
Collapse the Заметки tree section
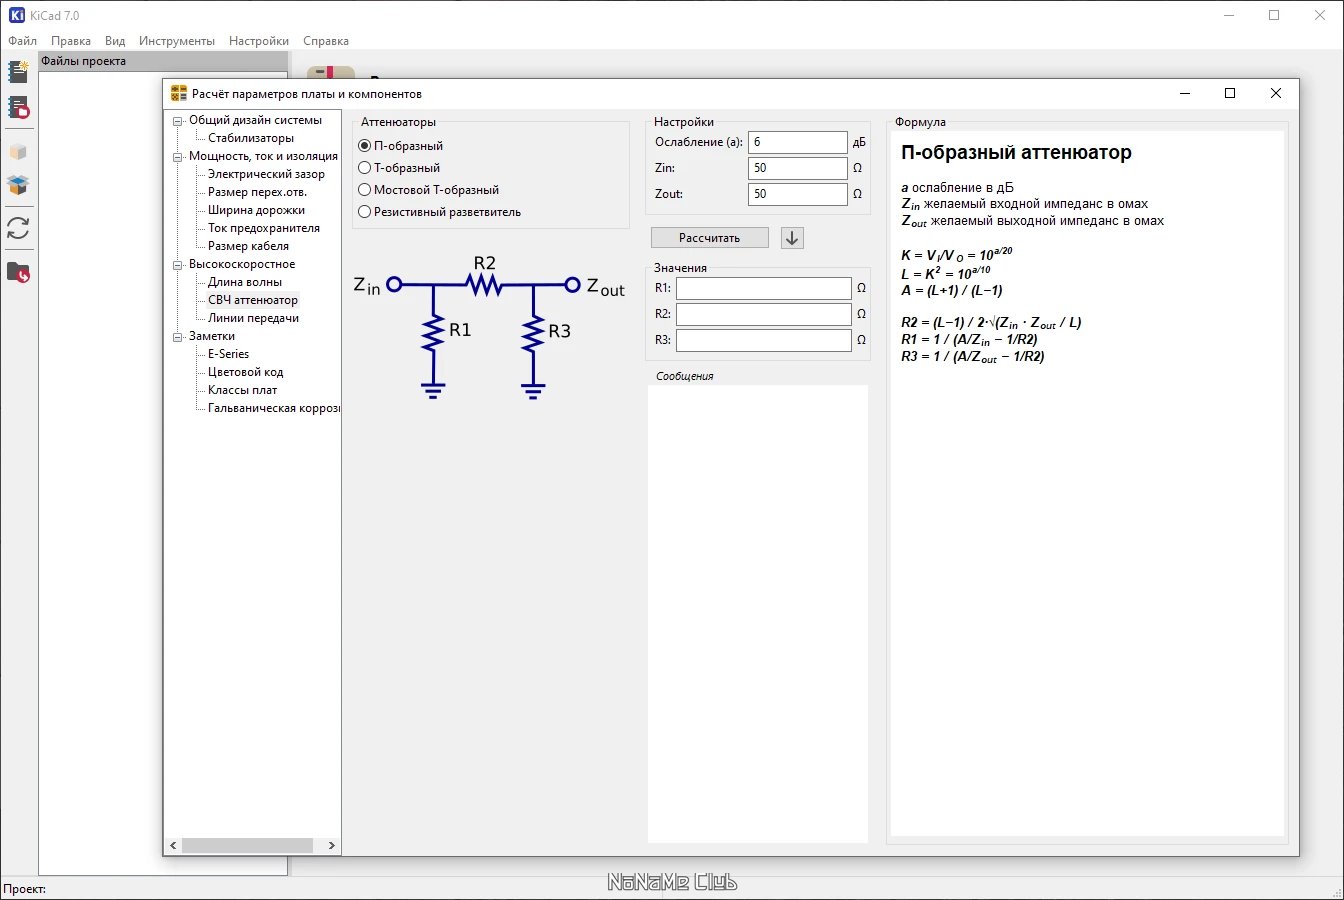pos(178,337)
